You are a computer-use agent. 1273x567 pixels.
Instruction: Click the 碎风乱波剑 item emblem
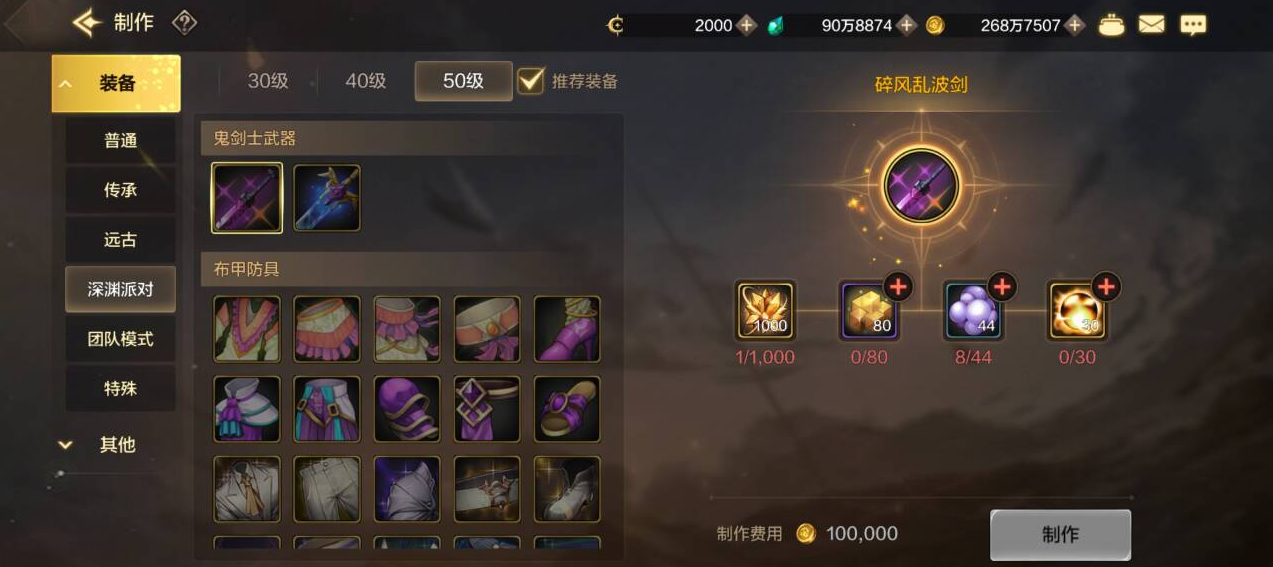coord(921,186)
